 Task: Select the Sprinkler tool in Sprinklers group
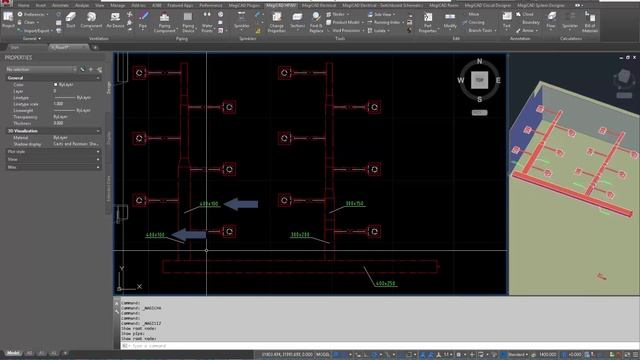point(242,20)
